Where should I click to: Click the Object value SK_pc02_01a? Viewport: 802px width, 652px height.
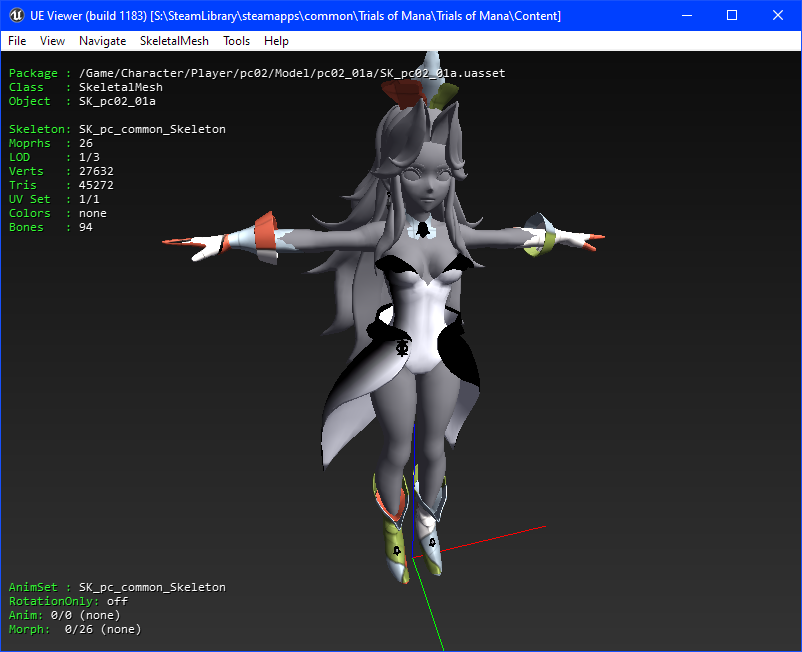(117, 101)
